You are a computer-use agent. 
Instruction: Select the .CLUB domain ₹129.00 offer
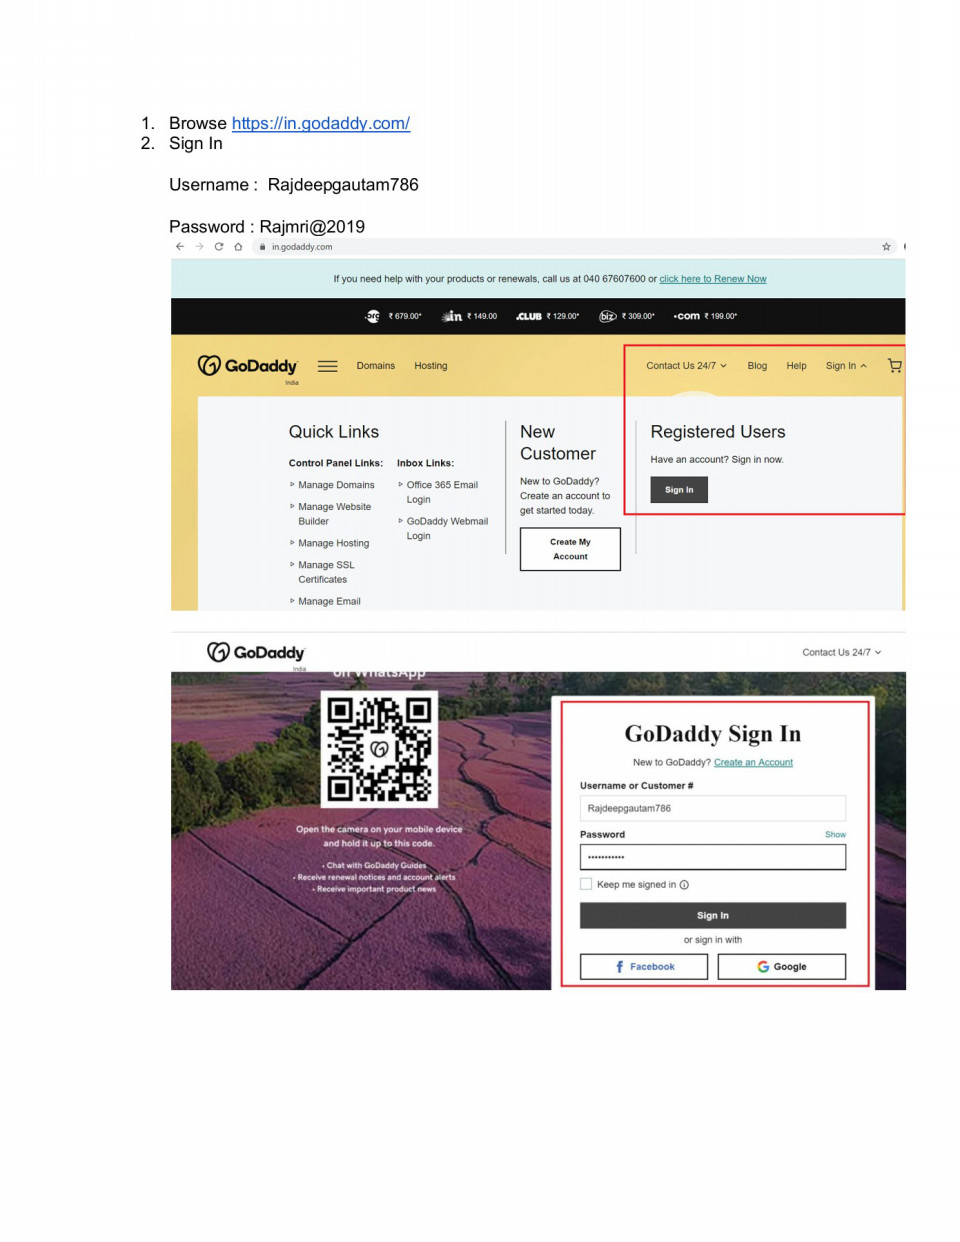tap(548, 316)
